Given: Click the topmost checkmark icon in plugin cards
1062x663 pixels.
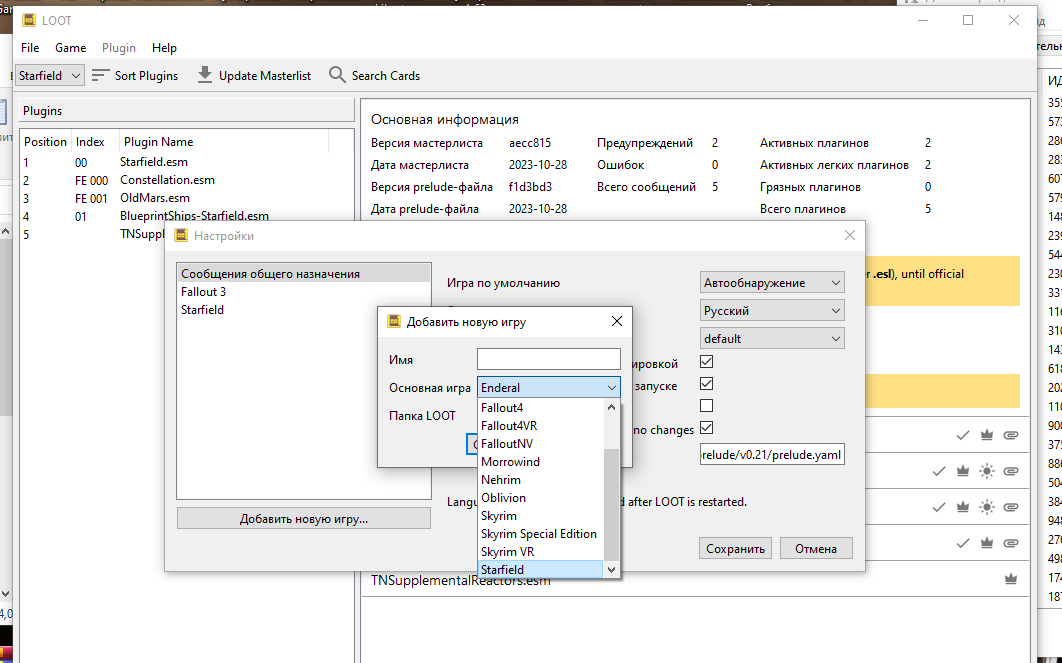Looking at the screenshot, I should coord(963,435).
